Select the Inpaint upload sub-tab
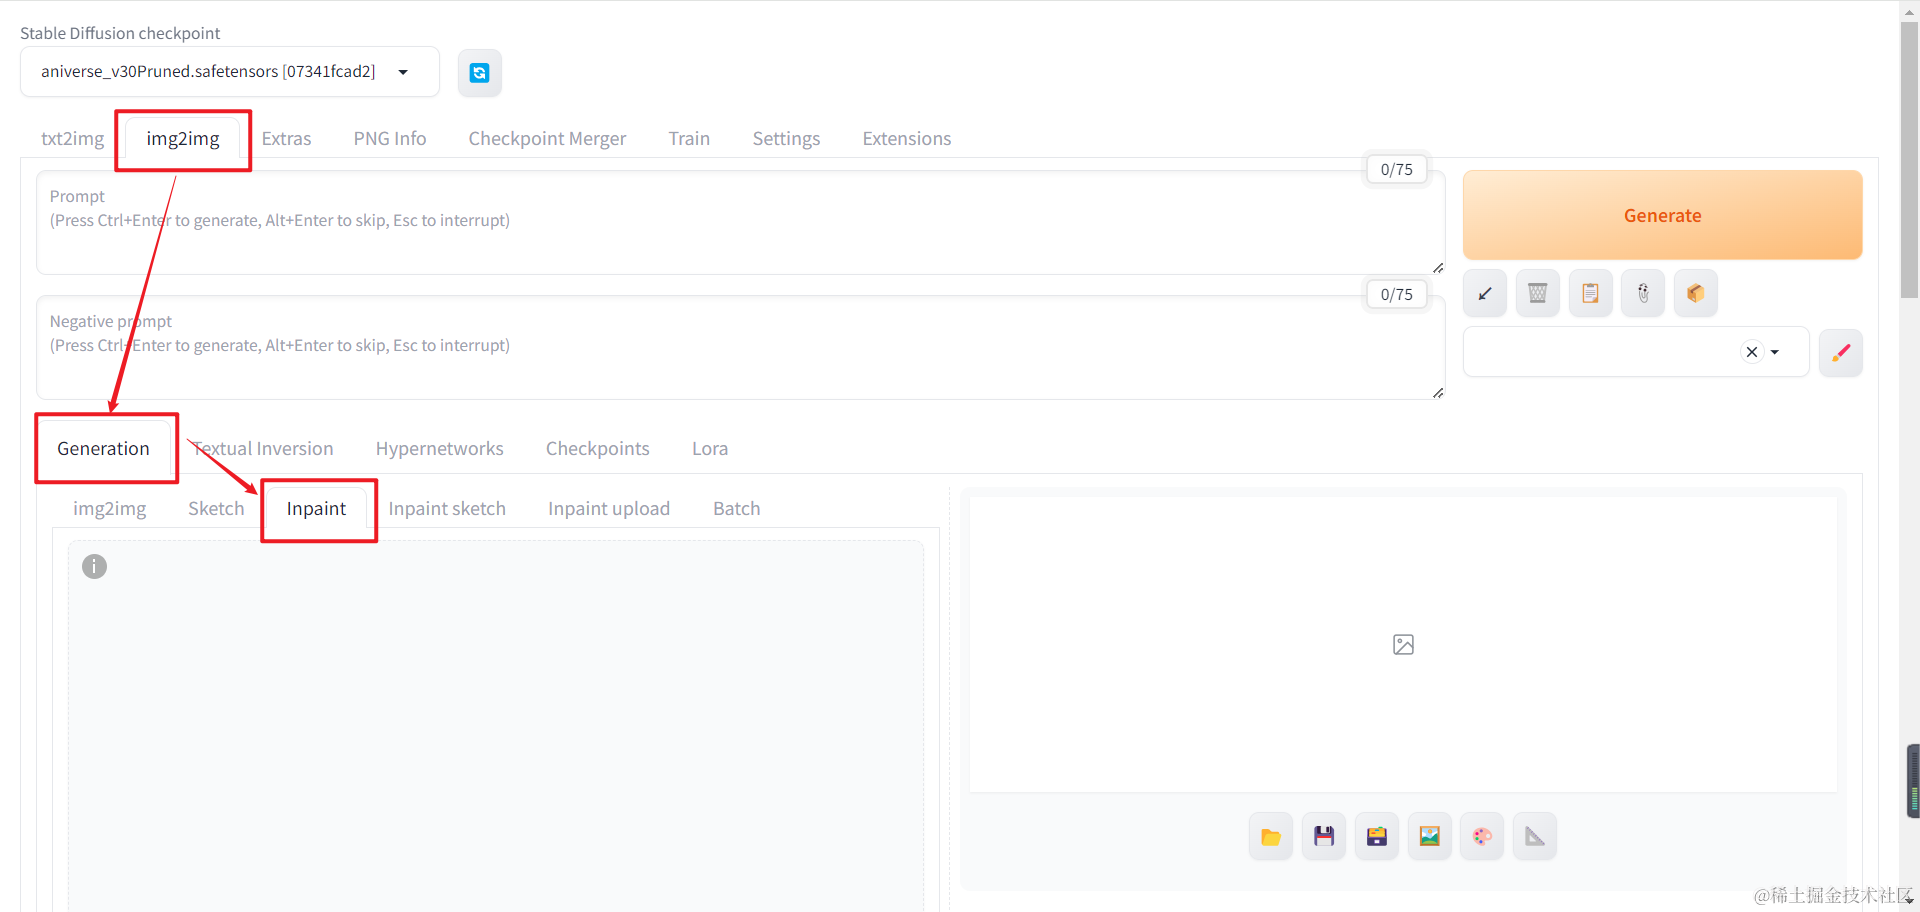 pos(609,508)
